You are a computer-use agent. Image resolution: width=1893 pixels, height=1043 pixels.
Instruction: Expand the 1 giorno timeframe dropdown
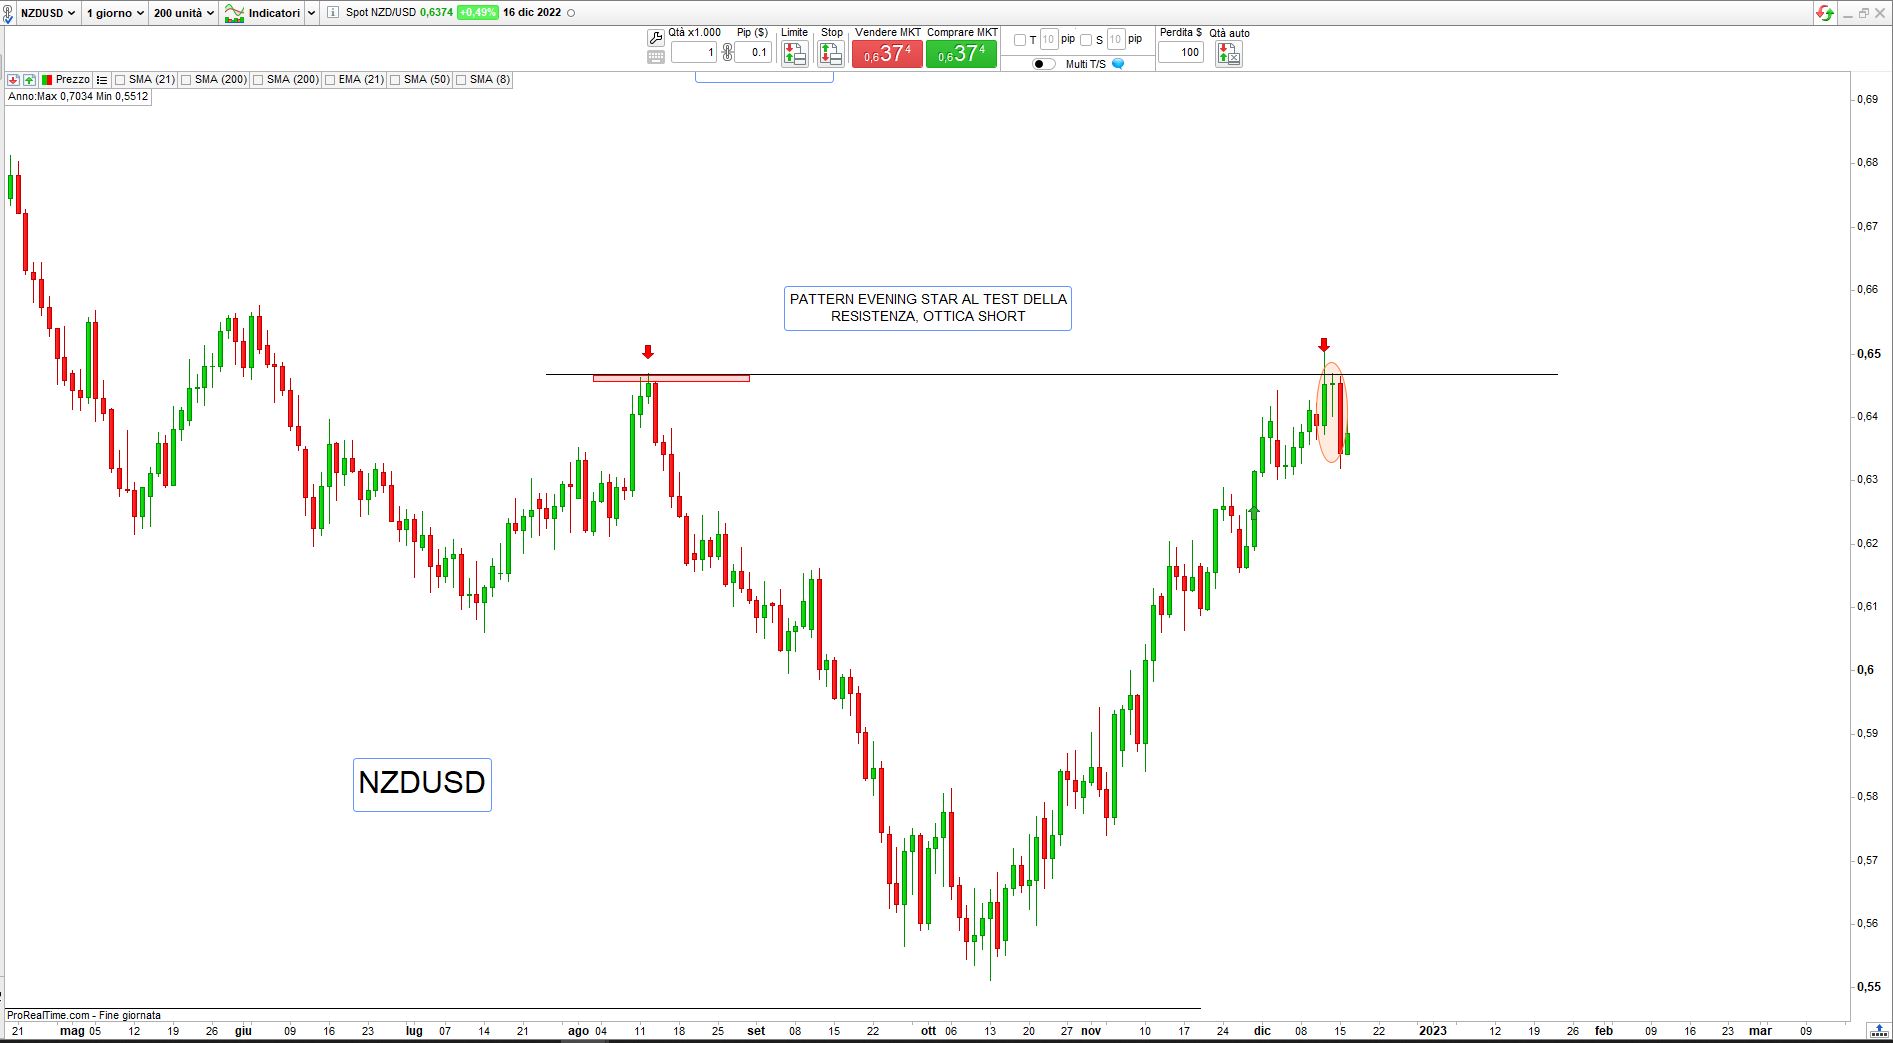[113, 13]
